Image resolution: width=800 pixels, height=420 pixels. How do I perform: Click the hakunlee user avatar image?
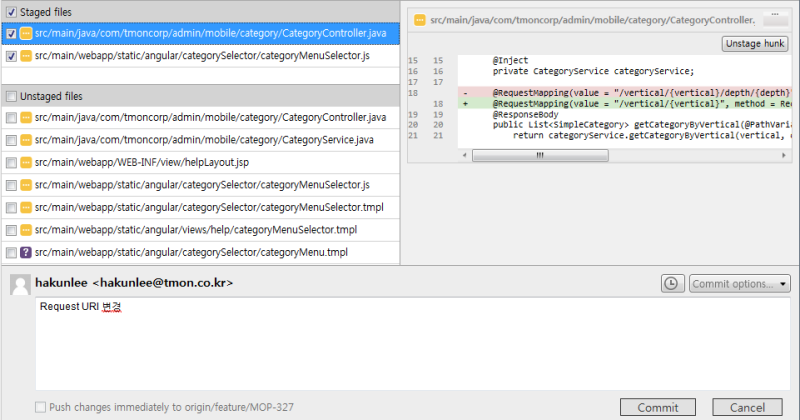20,285
